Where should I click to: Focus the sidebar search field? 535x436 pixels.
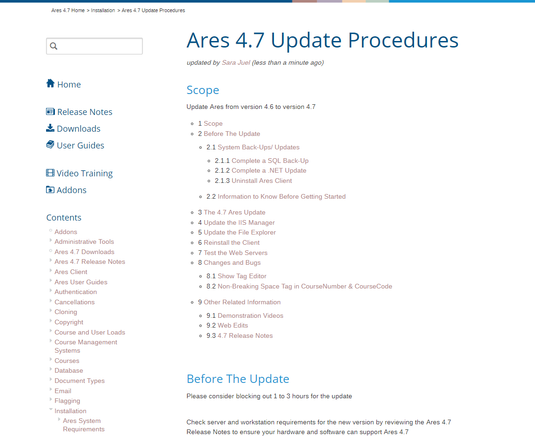[95, 46]
